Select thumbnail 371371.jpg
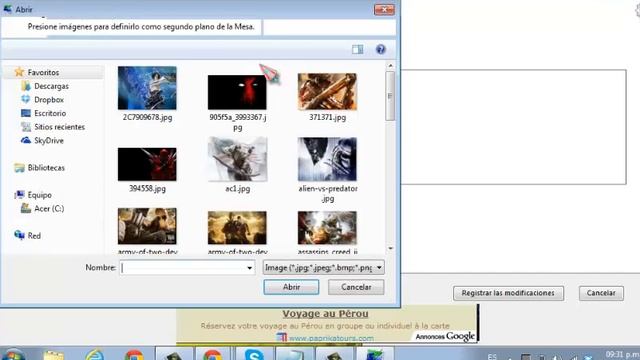 [327, 92]
